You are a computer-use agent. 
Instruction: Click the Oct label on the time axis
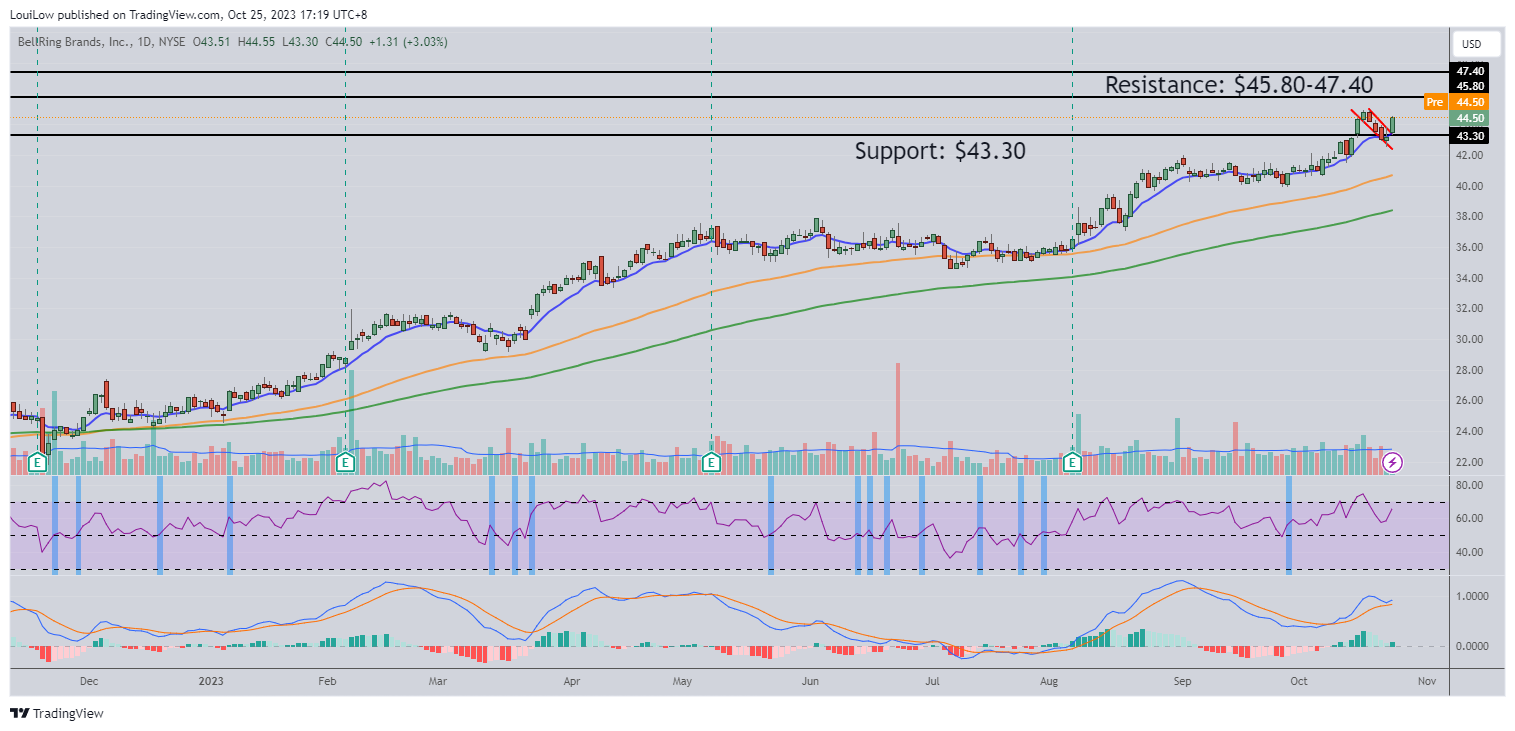point(1299,681)
